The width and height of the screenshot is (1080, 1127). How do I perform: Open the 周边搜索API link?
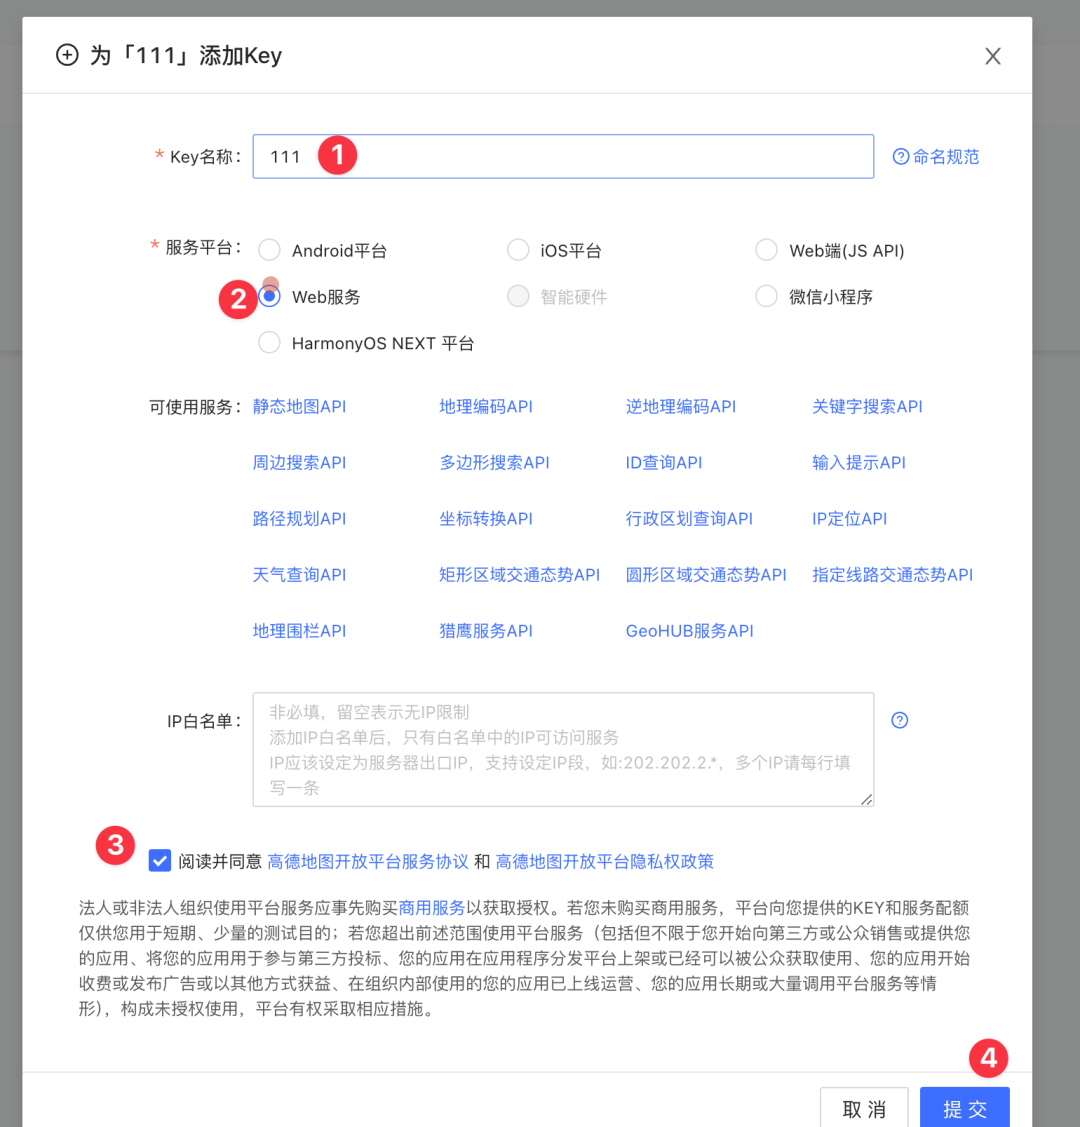click(299, 463)
